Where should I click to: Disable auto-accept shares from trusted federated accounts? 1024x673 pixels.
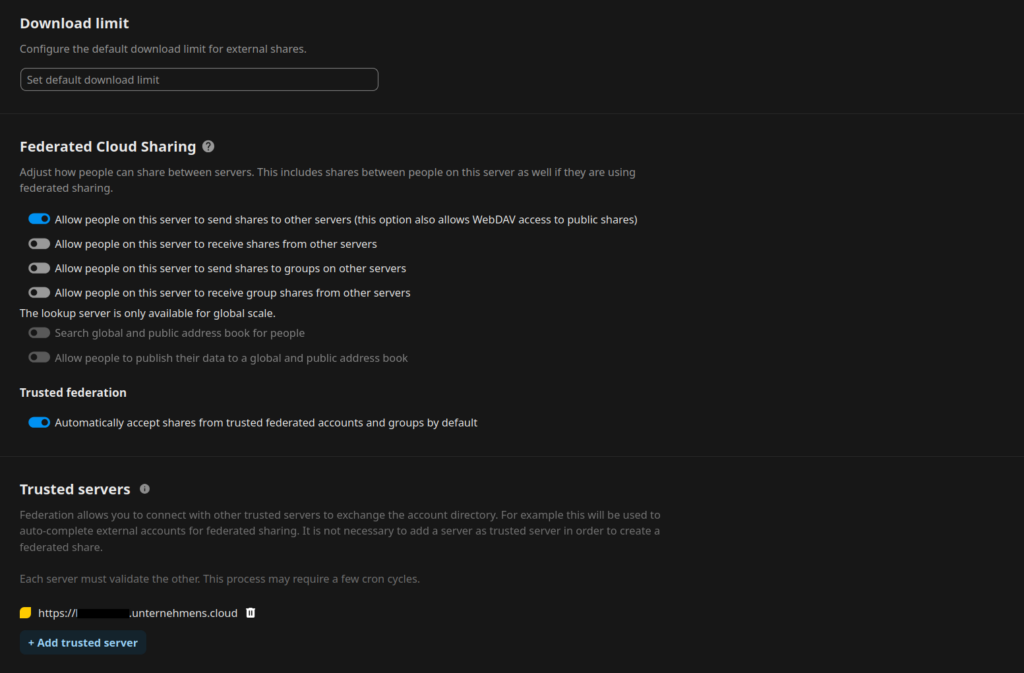pyautogui.click(x=39, y=423)
